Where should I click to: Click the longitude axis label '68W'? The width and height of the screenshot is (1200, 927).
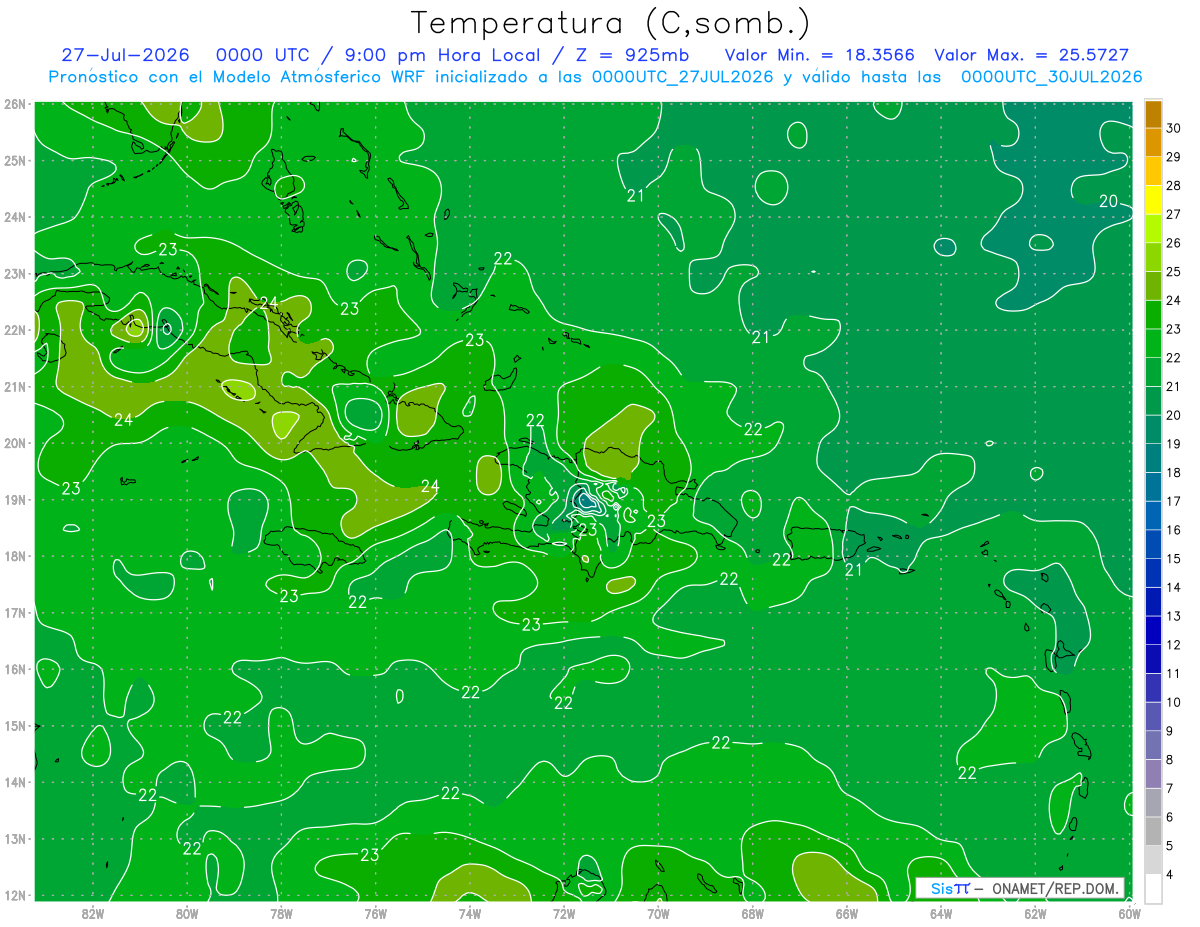tap(752, 912)
